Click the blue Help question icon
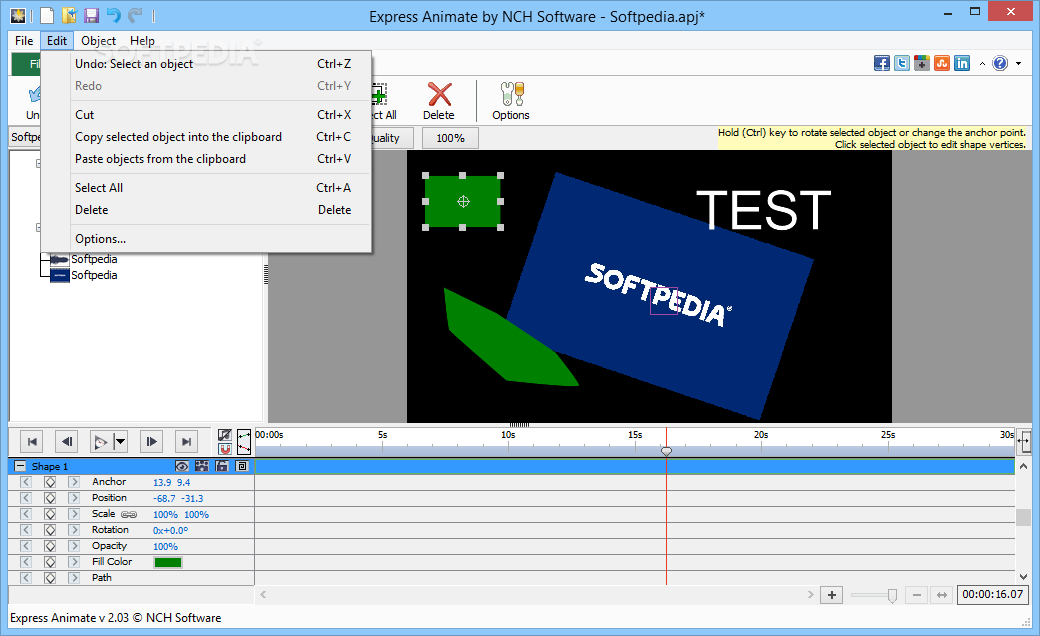 pos(1000,63)
